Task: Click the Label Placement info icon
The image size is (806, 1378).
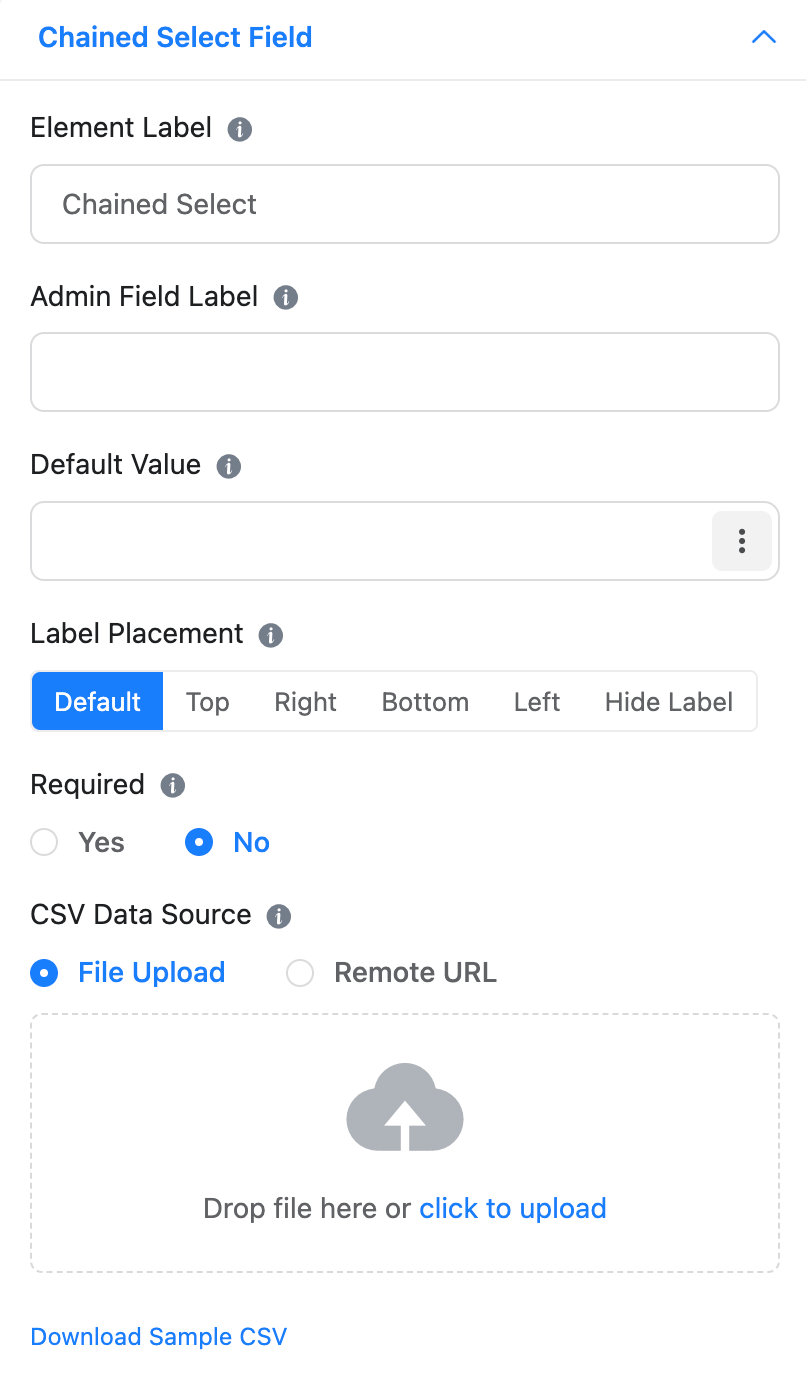Action: point(271,635)
